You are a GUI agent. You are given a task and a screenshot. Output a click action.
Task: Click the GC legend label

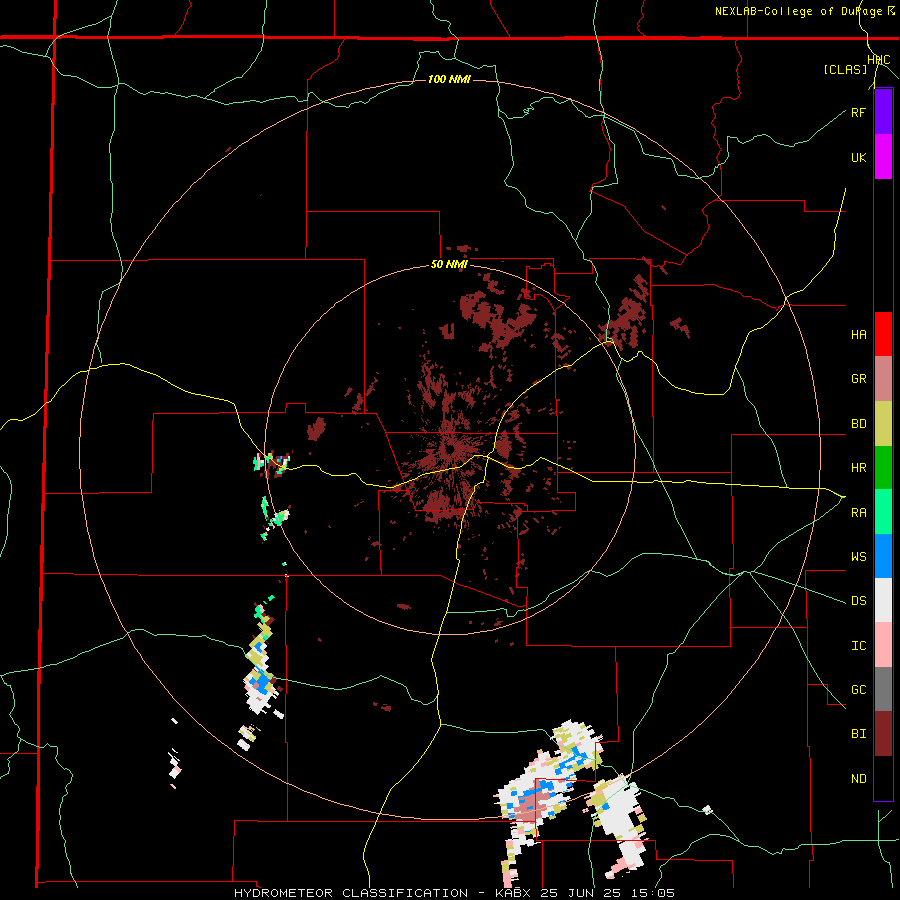point(858,689)
